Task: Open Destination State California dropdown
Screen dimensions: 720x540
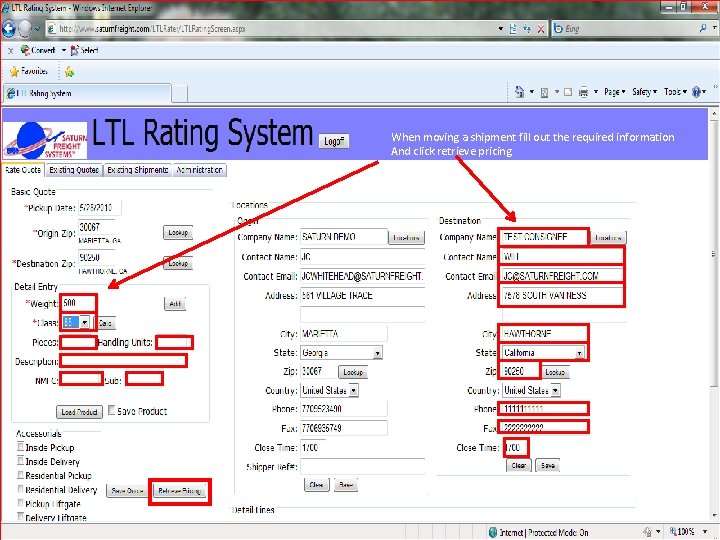Action: coord(579,353)
